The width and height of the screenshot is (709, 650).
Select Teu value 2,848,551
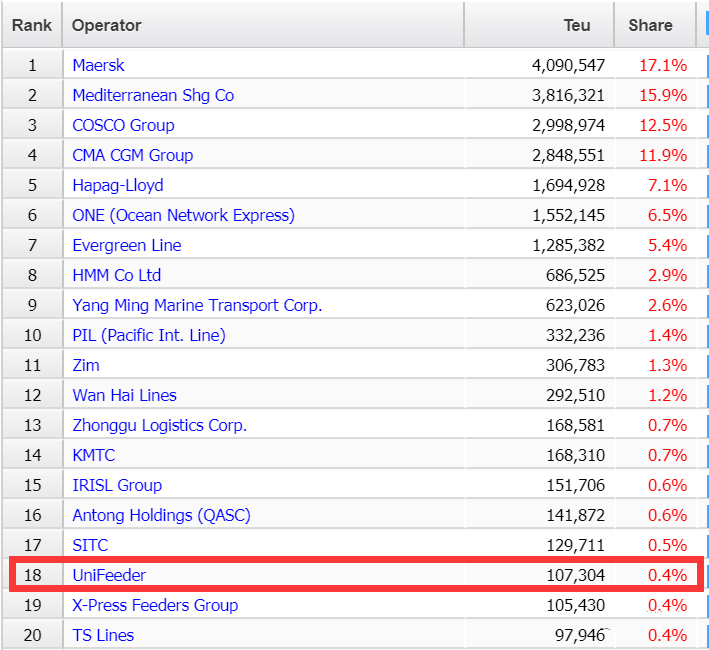point(568,155)
